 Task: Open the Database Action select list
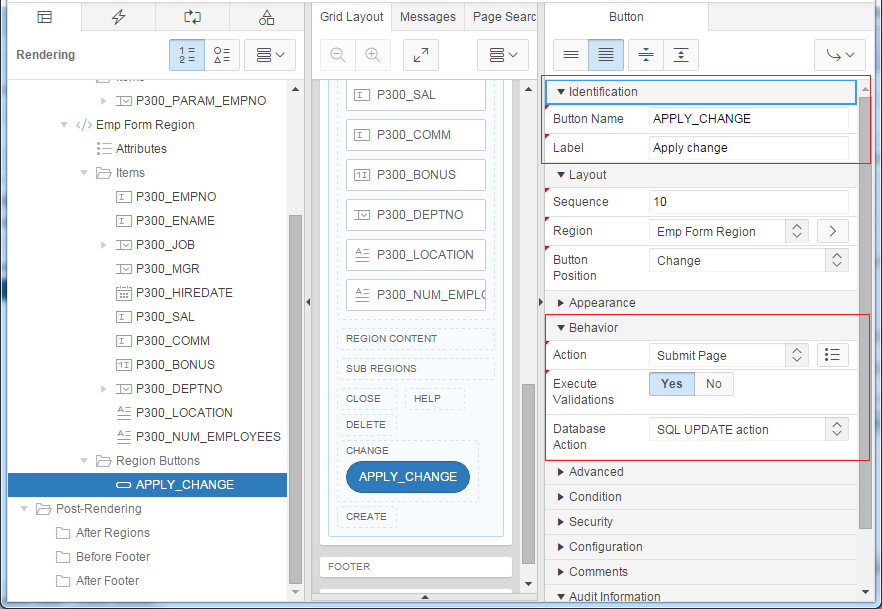point(749,429)
